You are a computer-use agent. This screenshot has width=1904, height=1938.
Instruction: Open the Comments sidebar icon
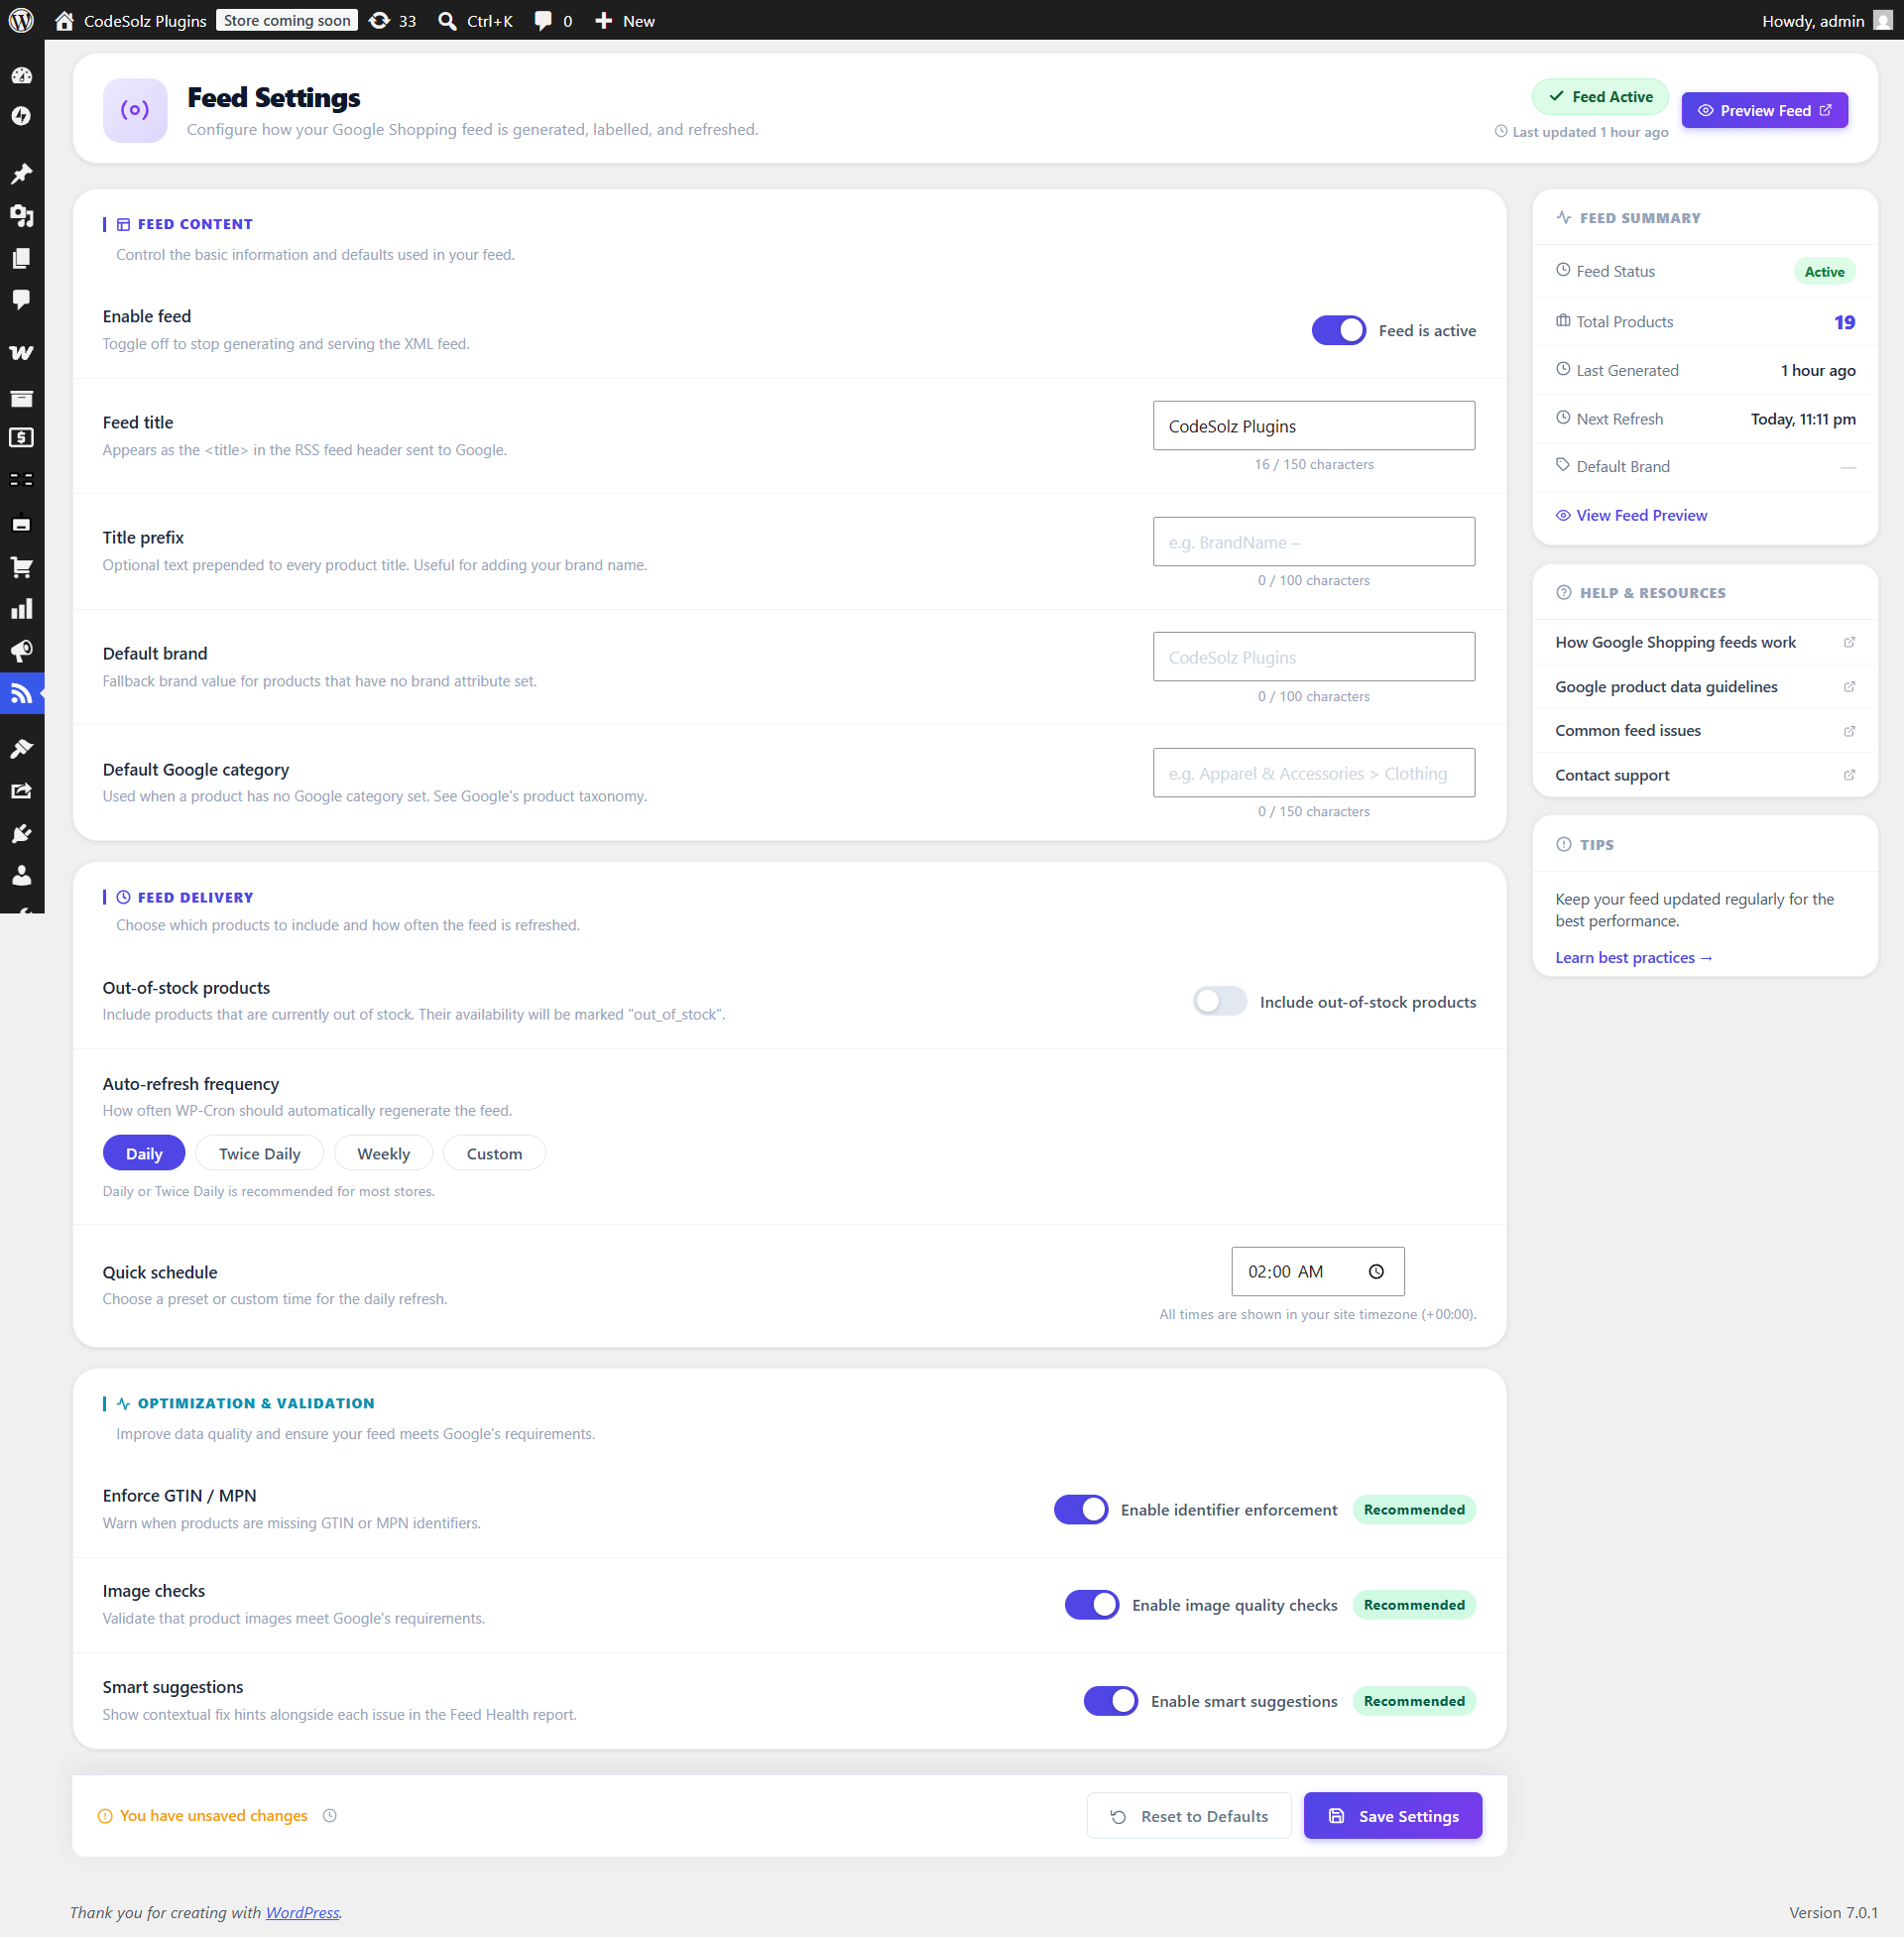point(21,300)
